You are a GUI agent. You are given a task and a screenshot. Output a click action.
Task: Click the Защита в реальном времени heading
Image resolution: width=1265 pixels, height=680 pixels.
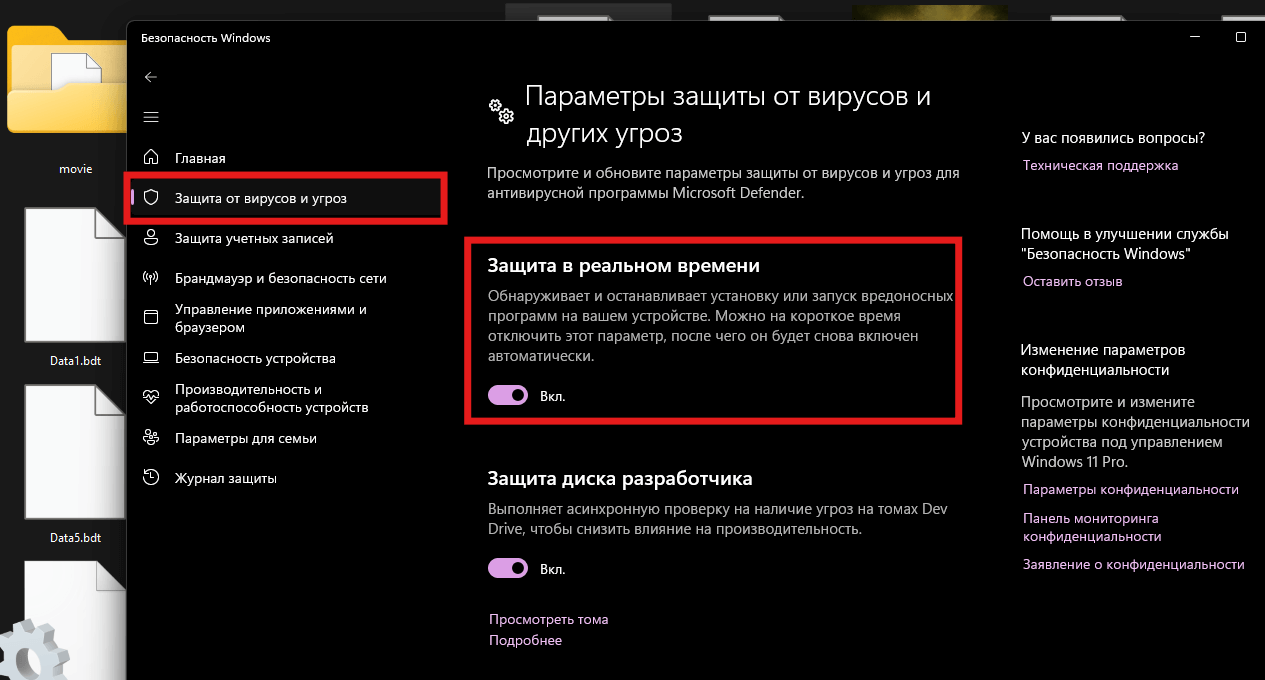(x=624, y=266)
